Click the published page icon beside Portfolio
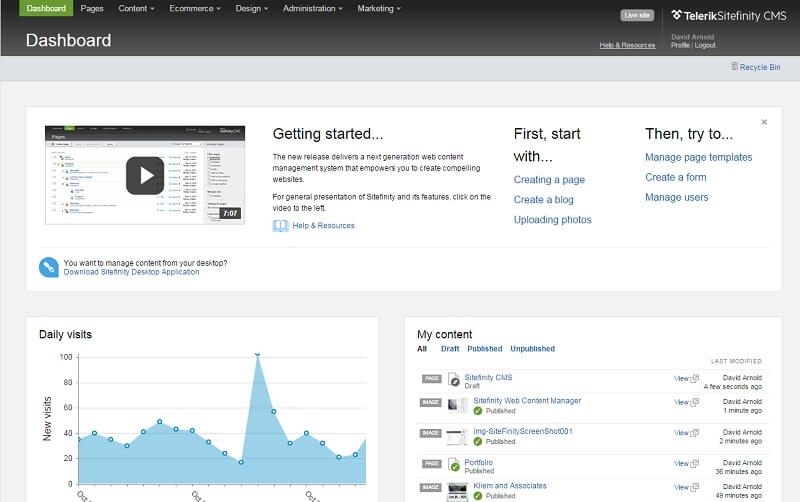Screen dimensions: 800x502 click(454, 465)
